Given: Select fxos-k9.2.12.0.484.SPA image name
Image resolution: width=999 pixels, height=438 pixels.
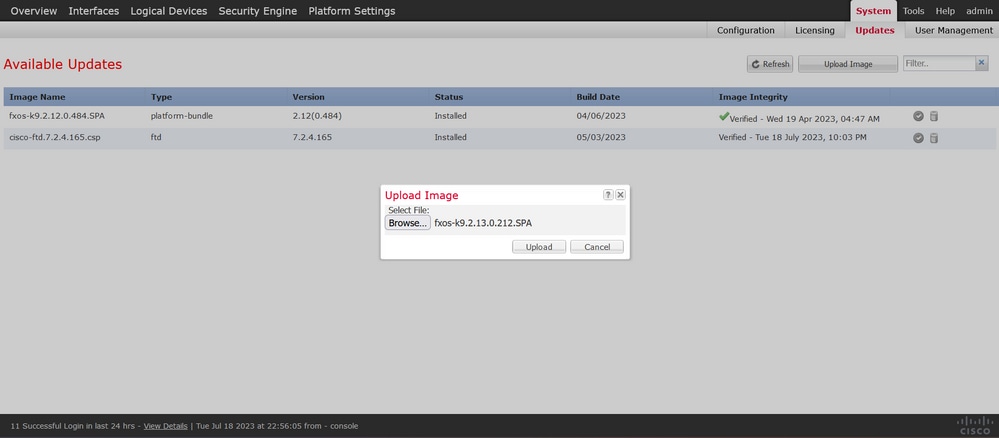Looking at the screenshot, I should click(x=55, y=116).
